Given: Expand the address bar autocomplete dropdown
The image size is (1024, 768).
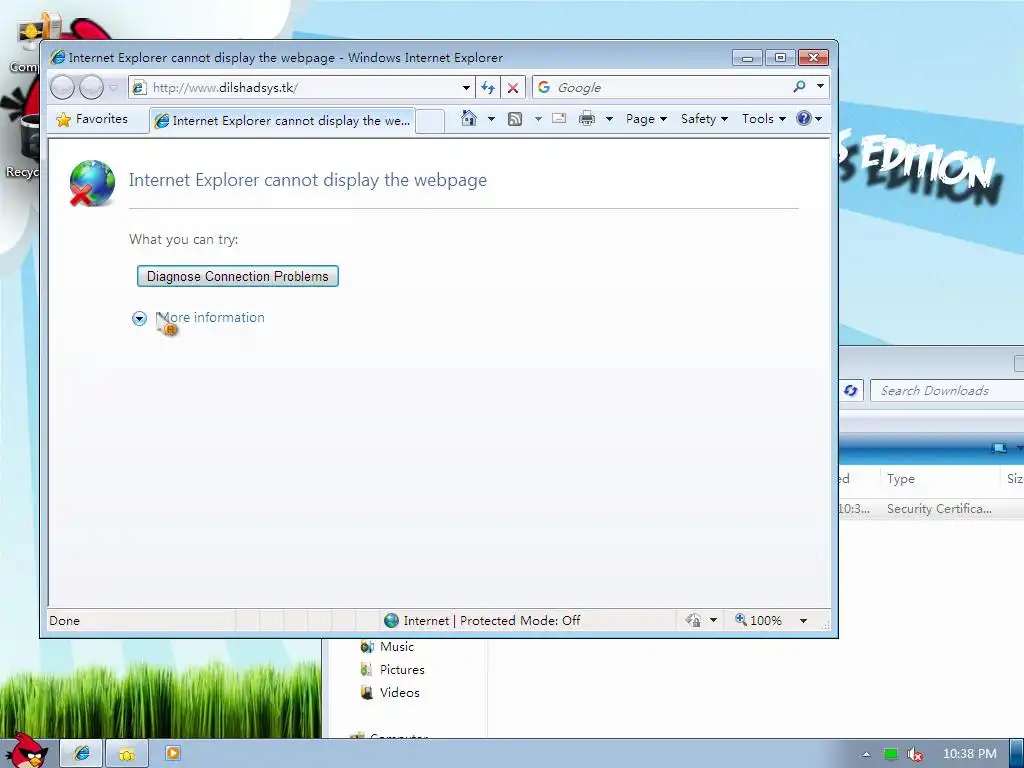Looking at the screenshot, I should point(466,88).
